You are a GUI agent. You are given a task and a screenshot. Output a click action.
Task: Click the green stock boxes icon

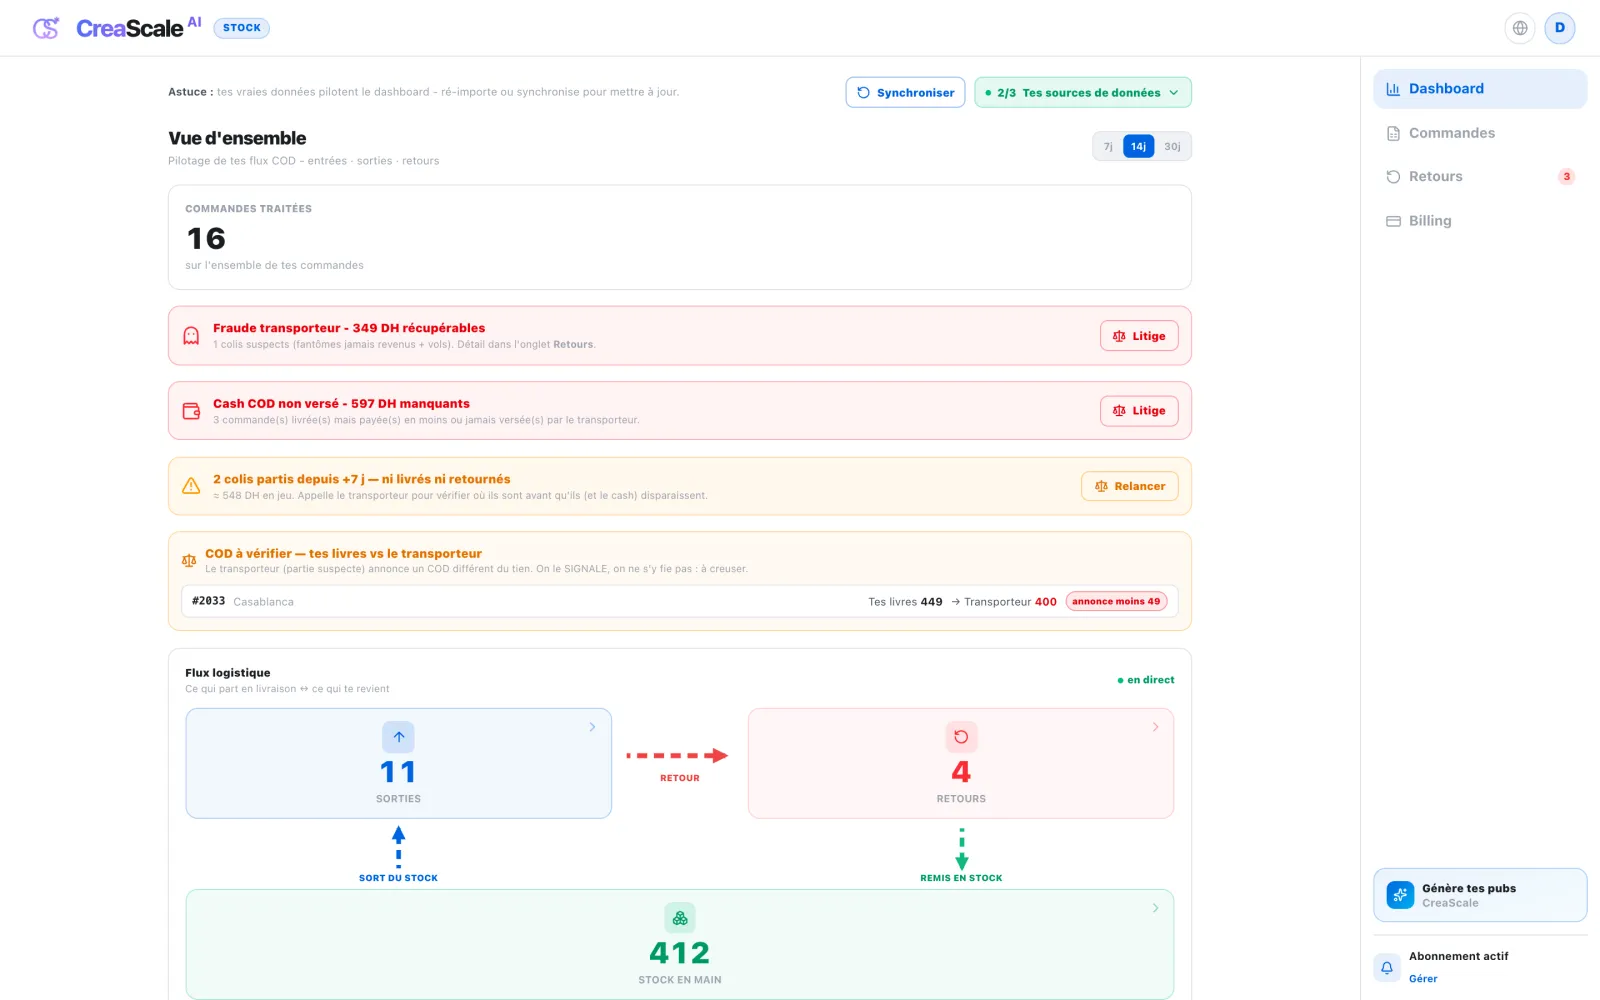(680, 918)
